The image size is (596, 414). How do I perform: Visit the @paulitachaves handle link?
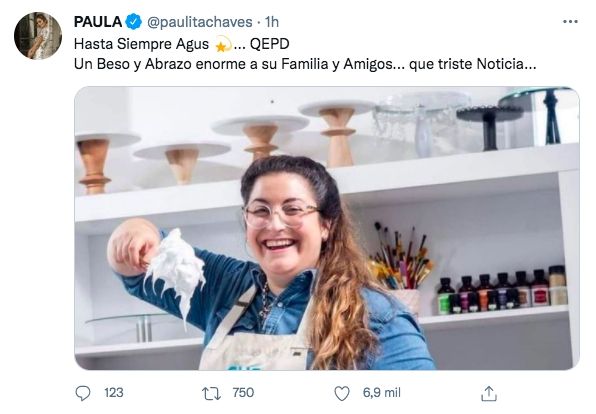200,22
